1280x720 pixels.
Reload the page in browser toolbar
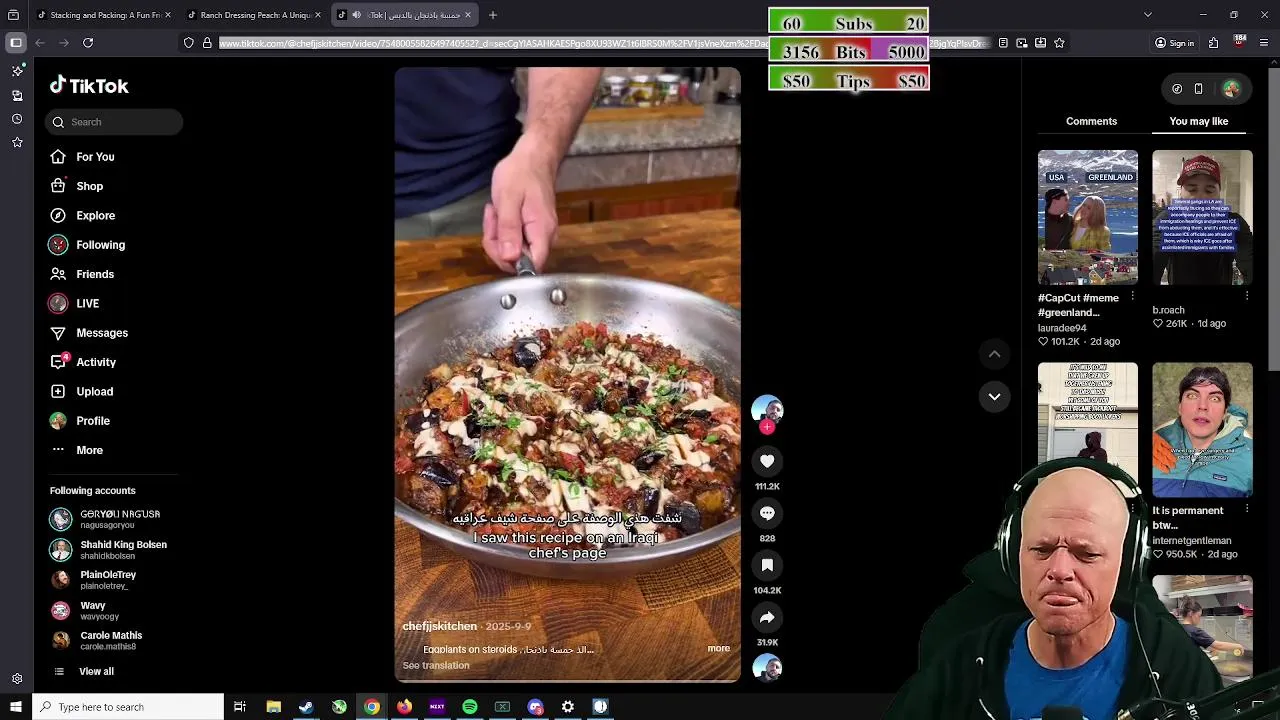pyautogui.click(x=88, y=43)
